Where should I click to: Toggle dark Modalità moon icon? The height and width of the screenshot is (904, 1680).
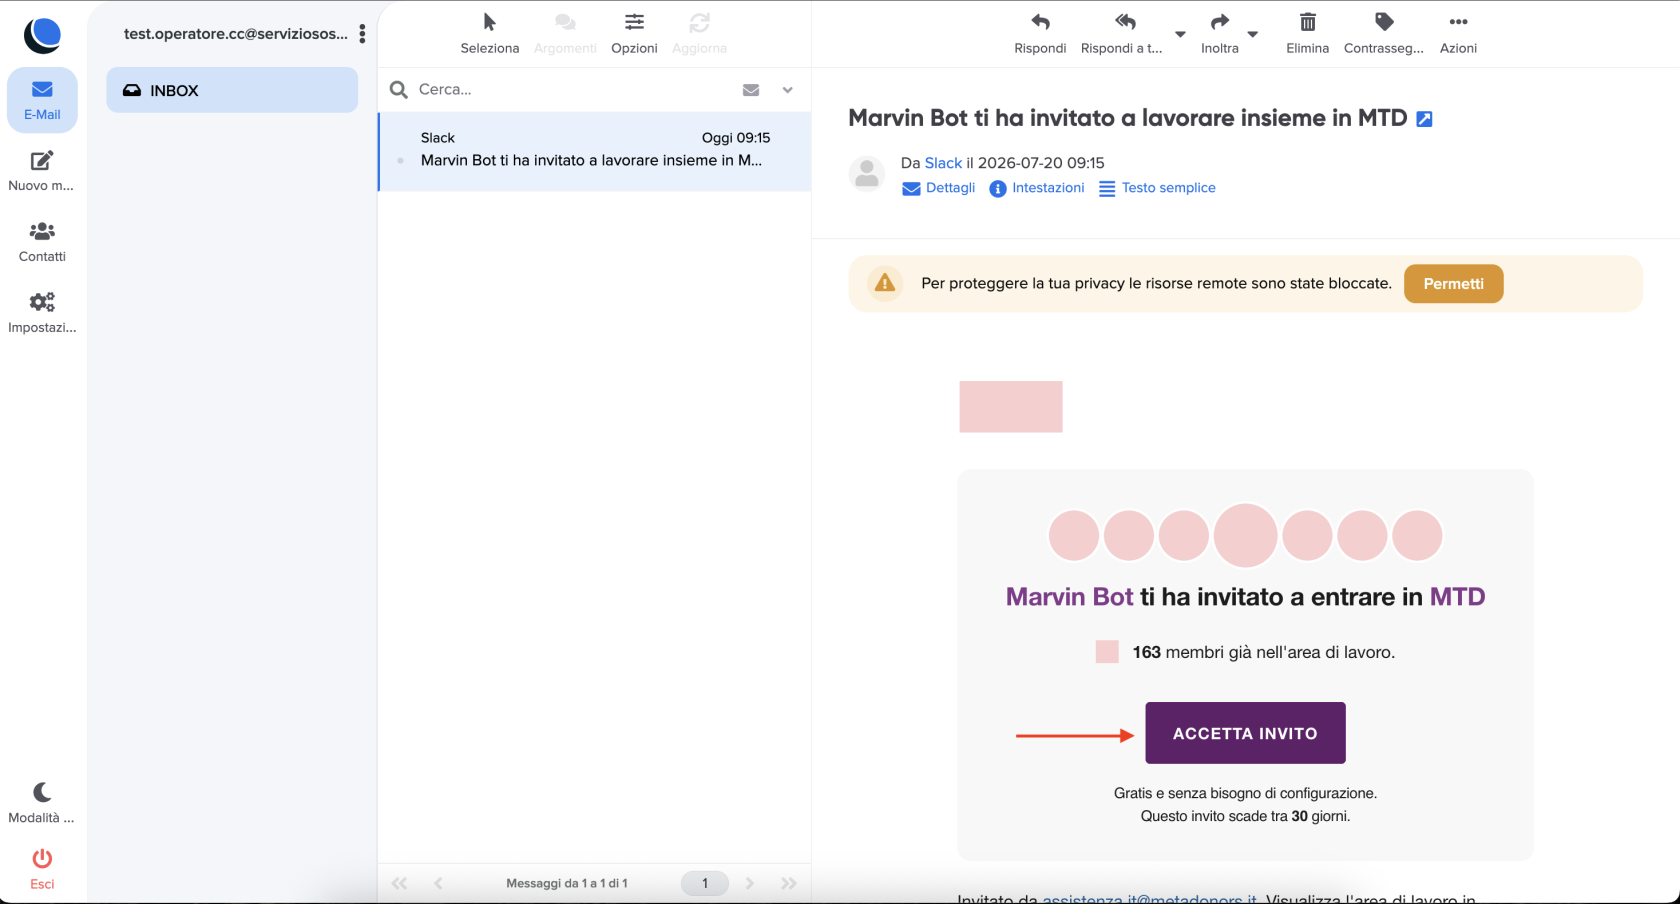[x=42, y=803]
